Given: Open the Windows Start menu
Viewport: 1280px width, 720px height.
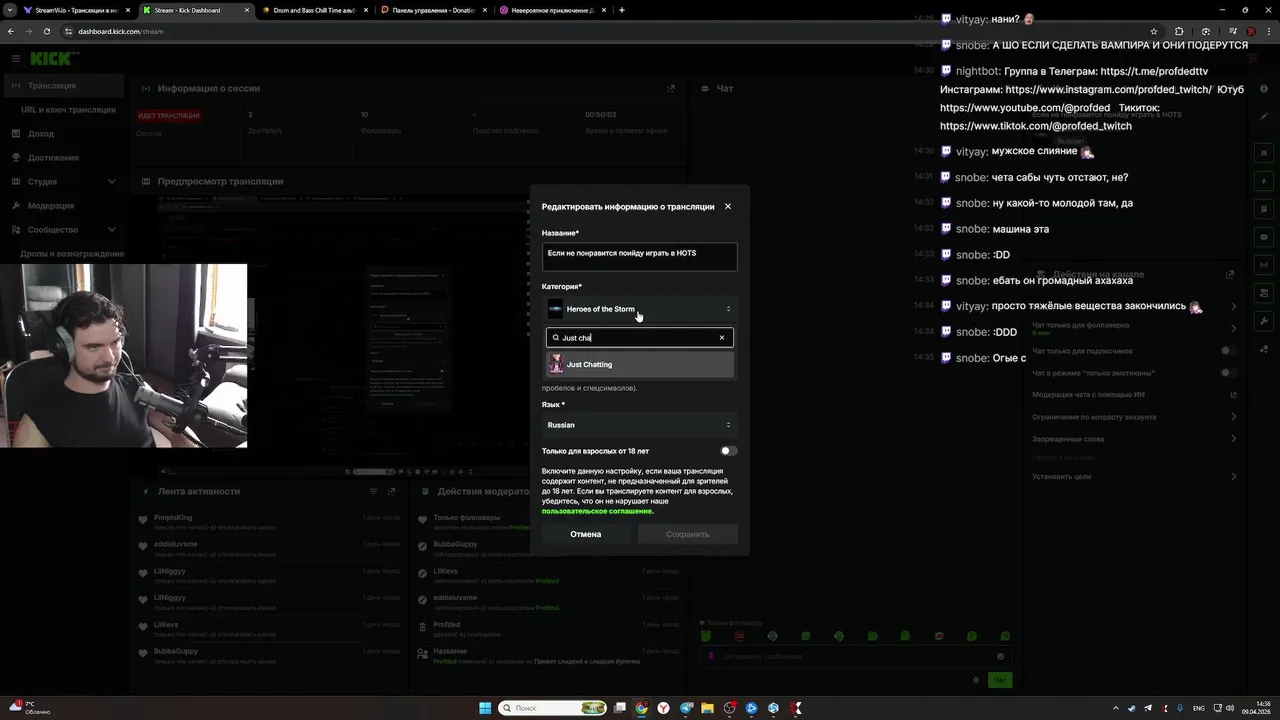Looking at the screenshot, I should (x=485, y=708).
